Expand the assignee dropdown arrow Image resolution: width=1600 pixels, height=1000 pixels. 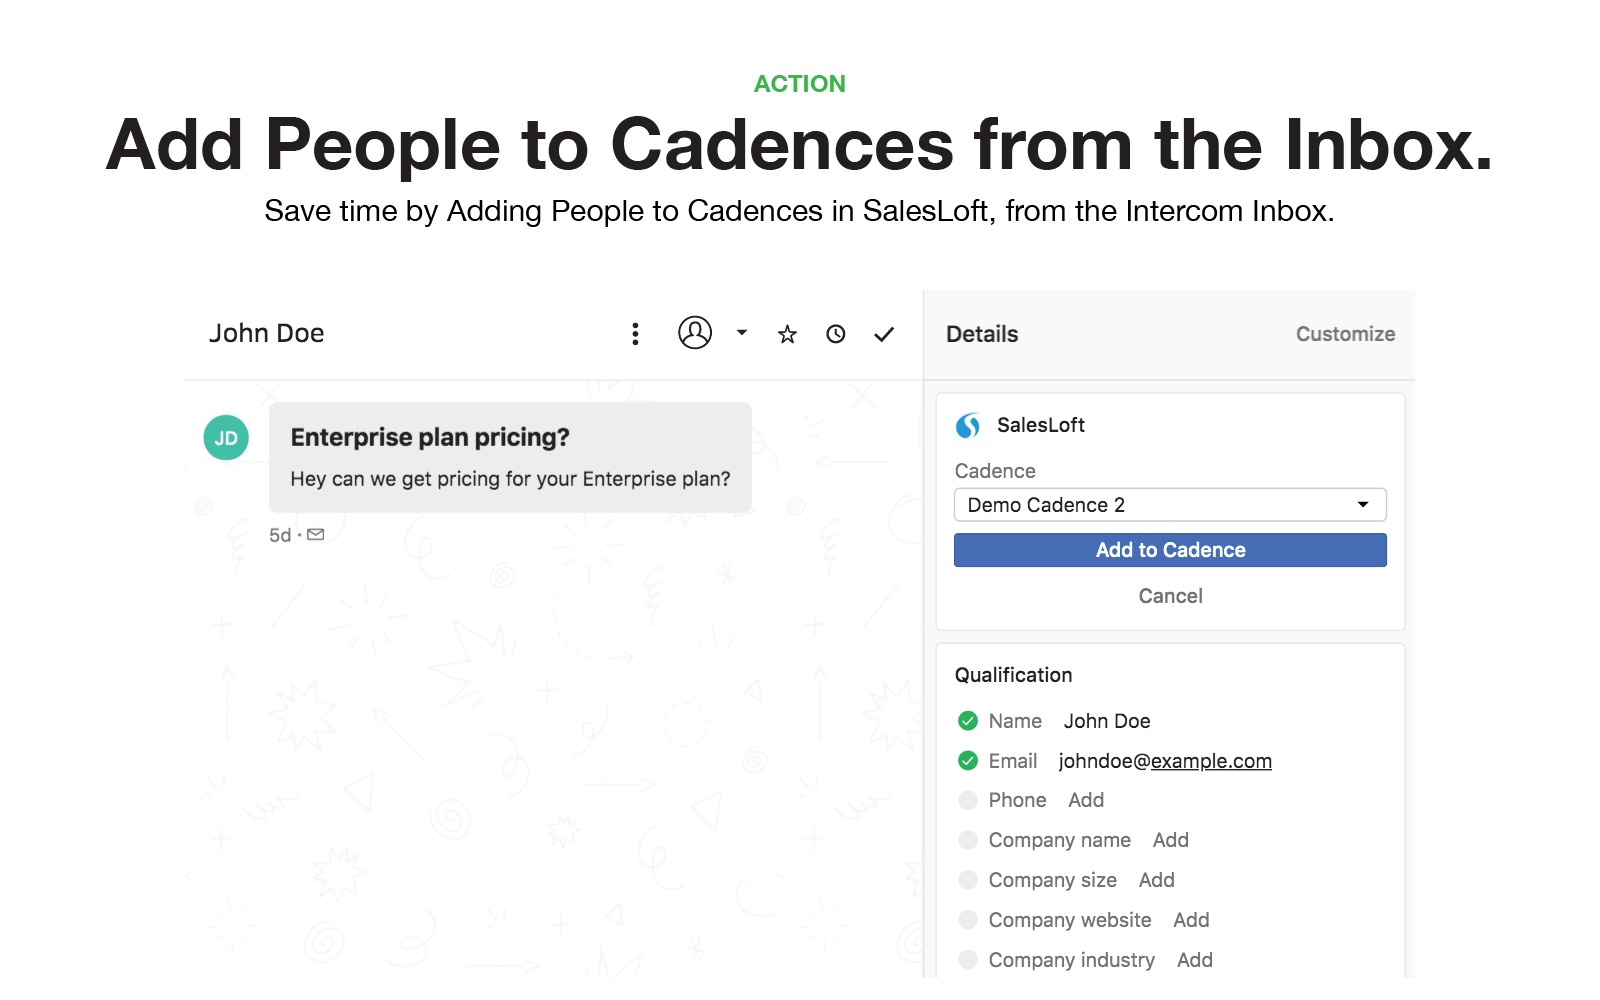[742, 333]
